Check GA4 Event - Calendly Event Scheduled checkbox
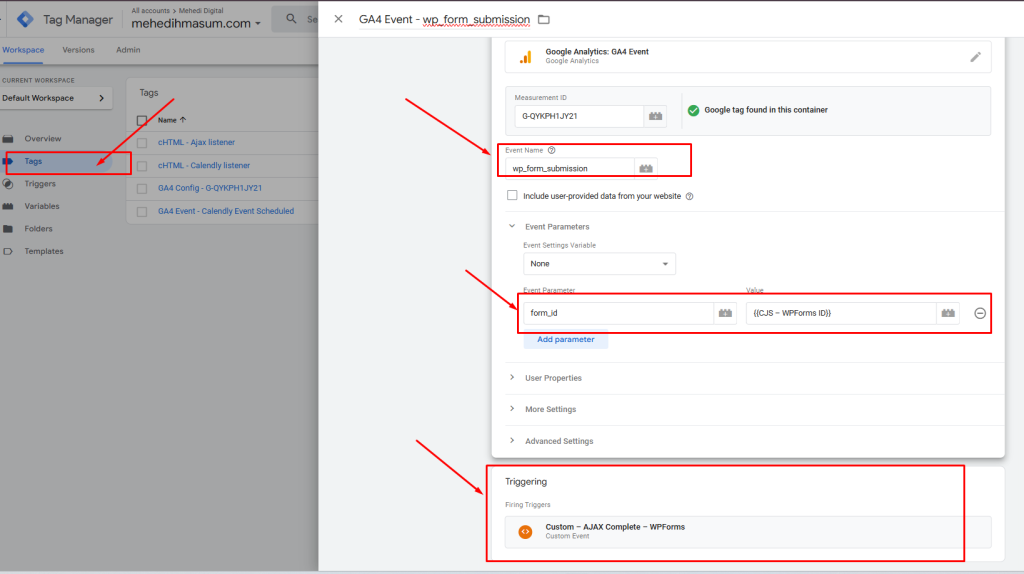1024x574 pixels. (142, 212)
